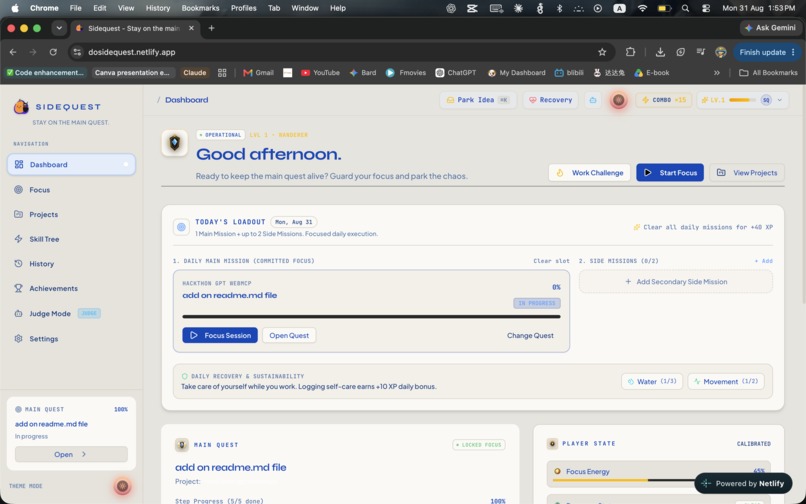Click the Open button in Main Quest sidebar card
Screen dimensions: 806x504
click(x=71, y=455)
